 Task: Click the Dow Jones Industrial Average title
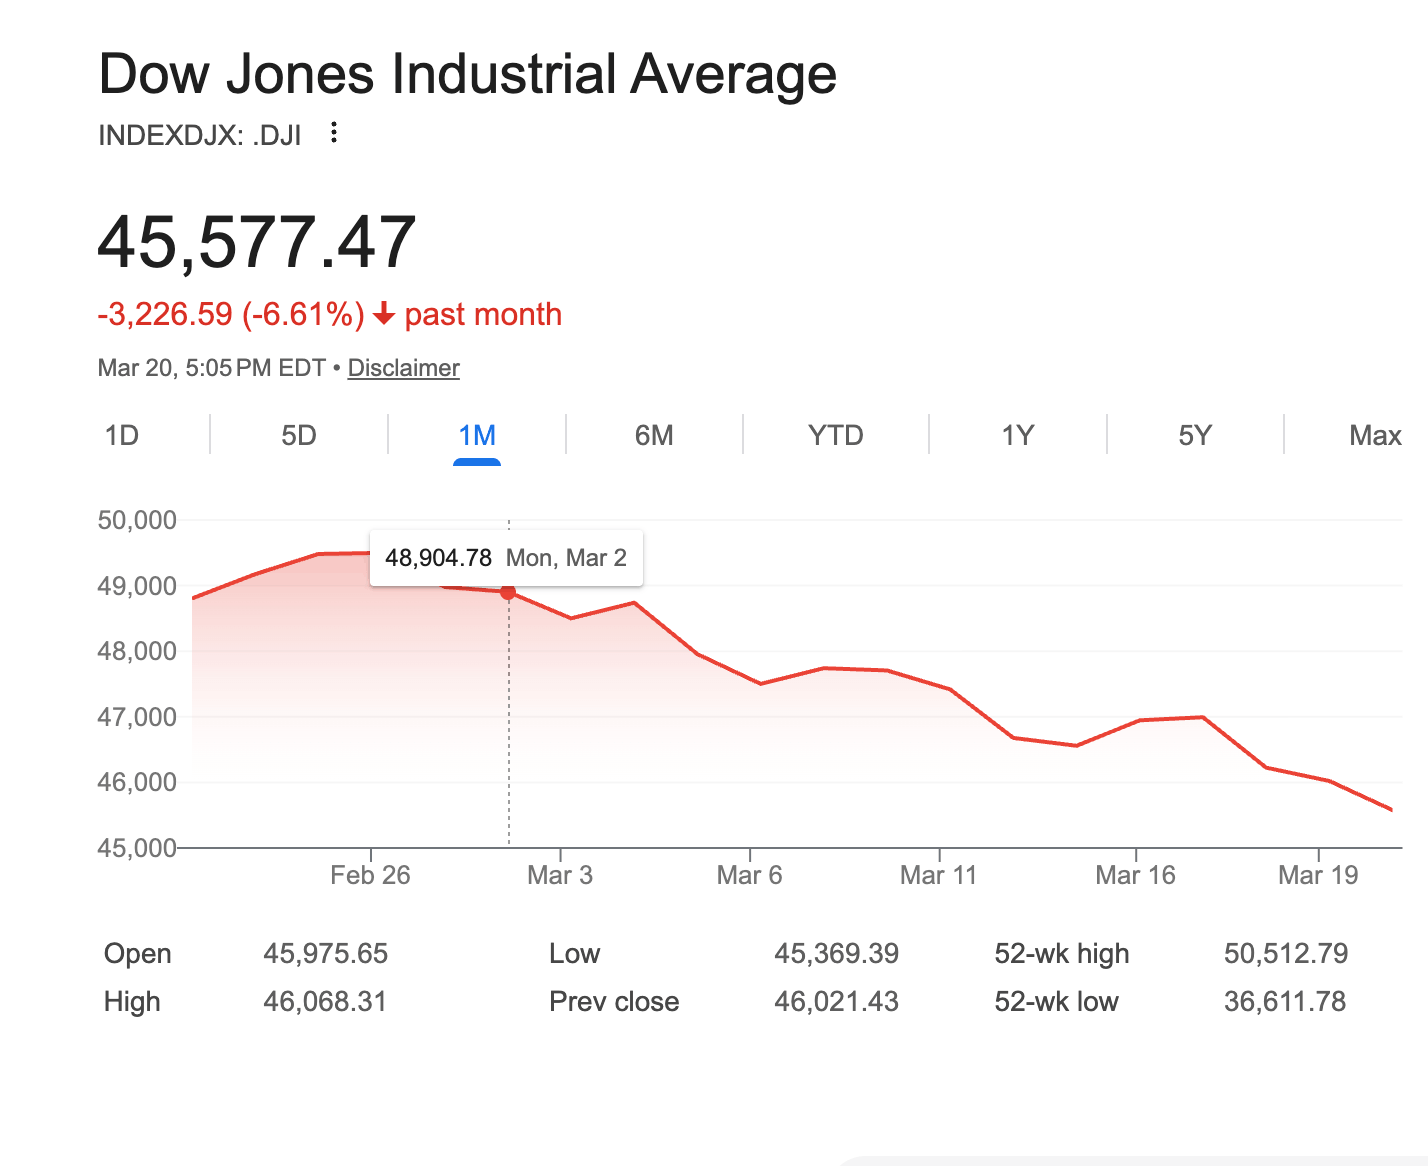click(468, 75)
